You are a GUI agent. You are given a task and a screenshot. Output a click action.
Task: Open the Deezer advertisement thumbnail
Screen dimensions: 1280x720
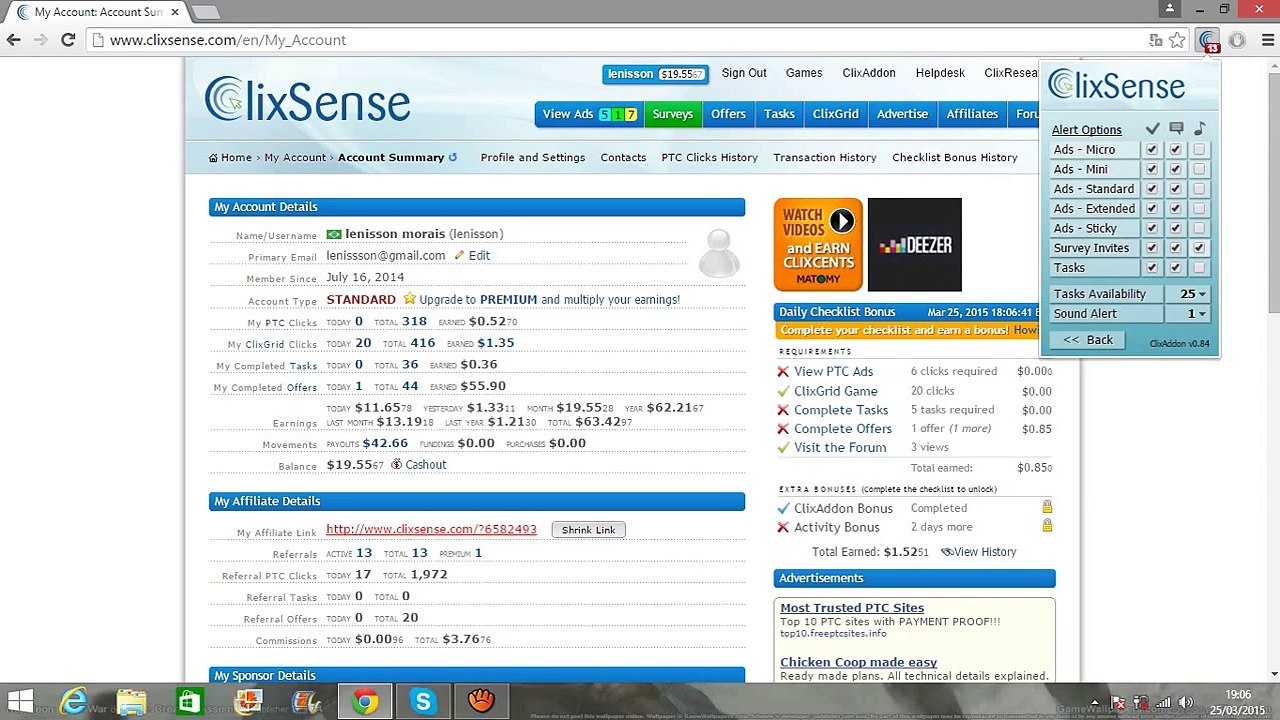click(x=915, y=245)
